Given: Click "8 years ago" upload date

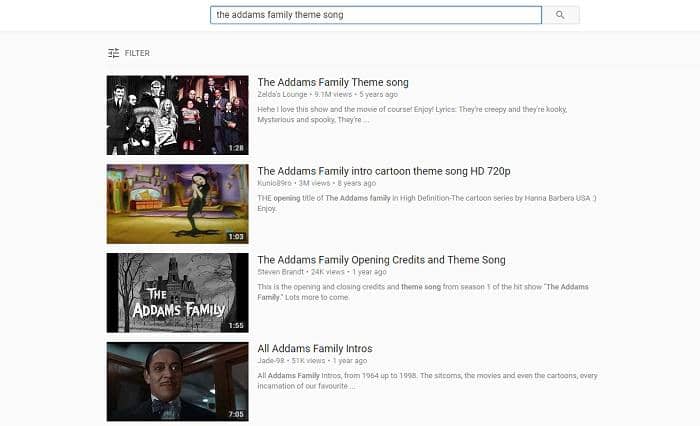Looking at the screenshot, I should pyautogui.click(x=357, y=183).
